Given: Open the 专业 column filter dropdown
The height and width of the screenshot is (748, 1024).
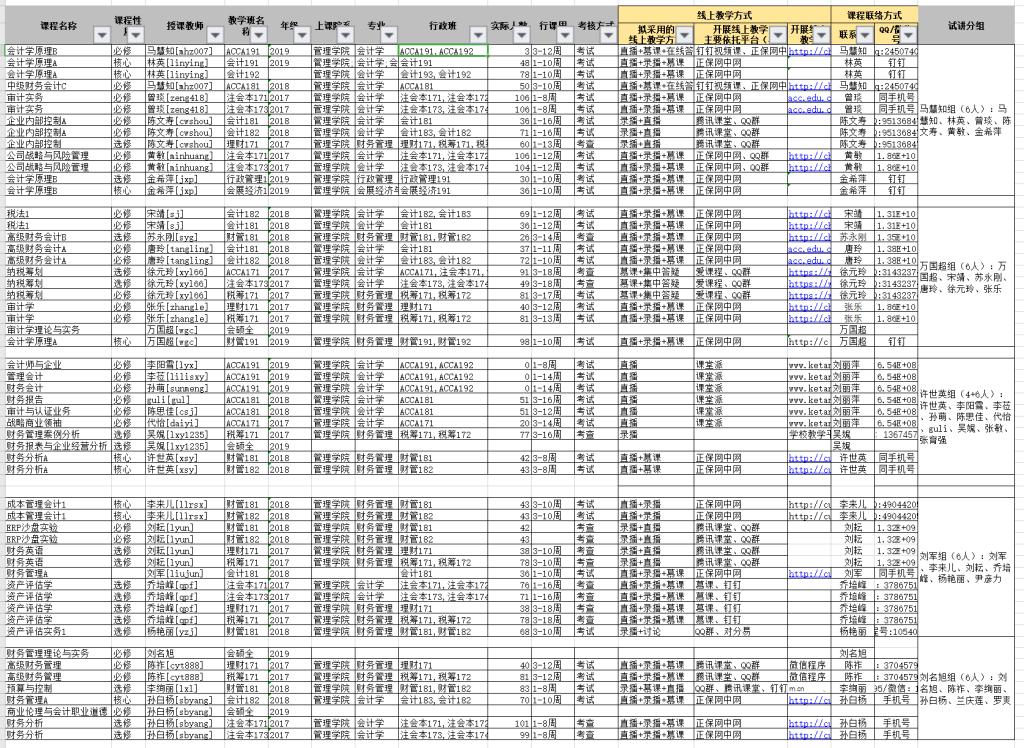Looking at the screenshot, I should (x=388, y=35).
